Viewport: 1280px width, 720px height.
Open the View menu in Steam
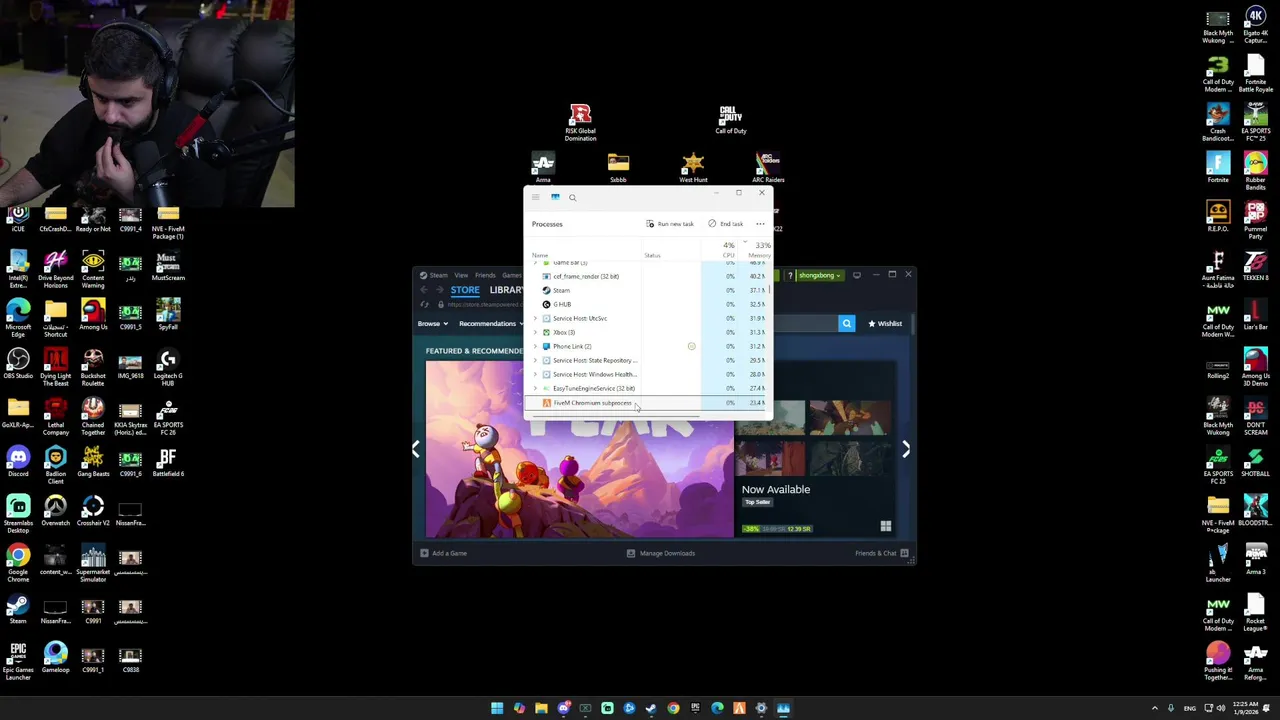tap(461, 275)
